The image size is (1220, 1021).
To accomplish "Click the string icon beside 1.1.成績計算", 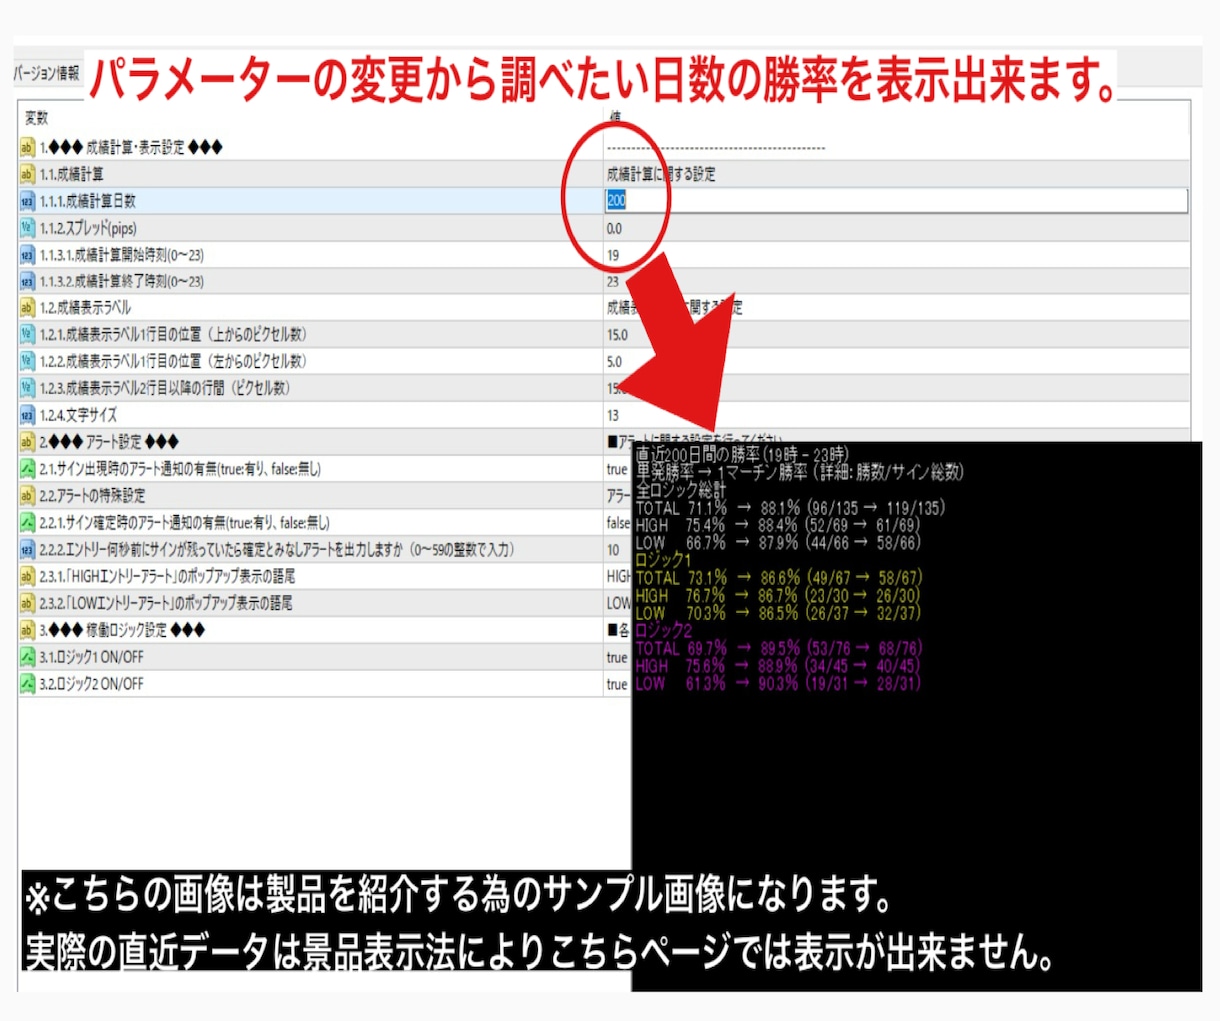I will (27, 174).
